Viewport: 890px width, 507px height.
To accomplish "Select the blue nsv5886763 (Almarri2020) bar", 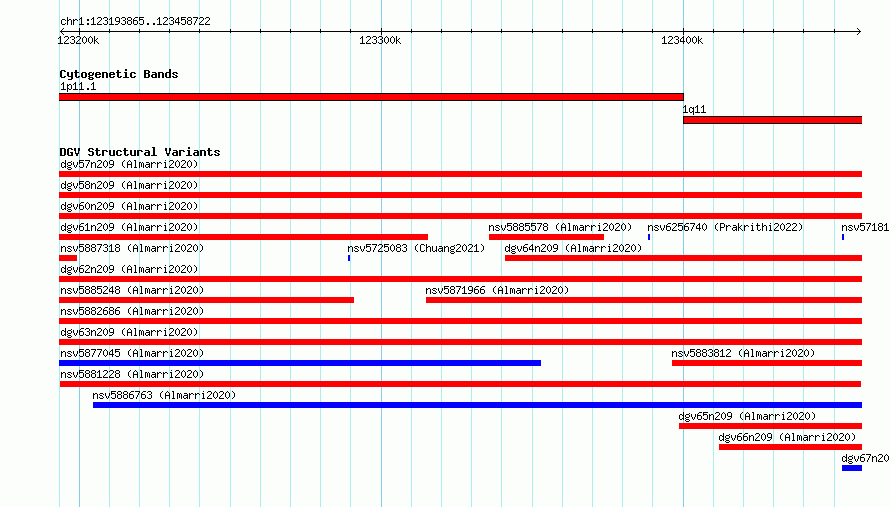I will point(477,405).
